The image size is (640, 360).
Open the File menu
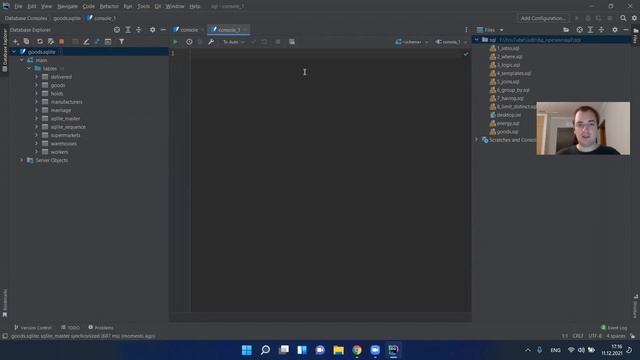click(18, 6)
